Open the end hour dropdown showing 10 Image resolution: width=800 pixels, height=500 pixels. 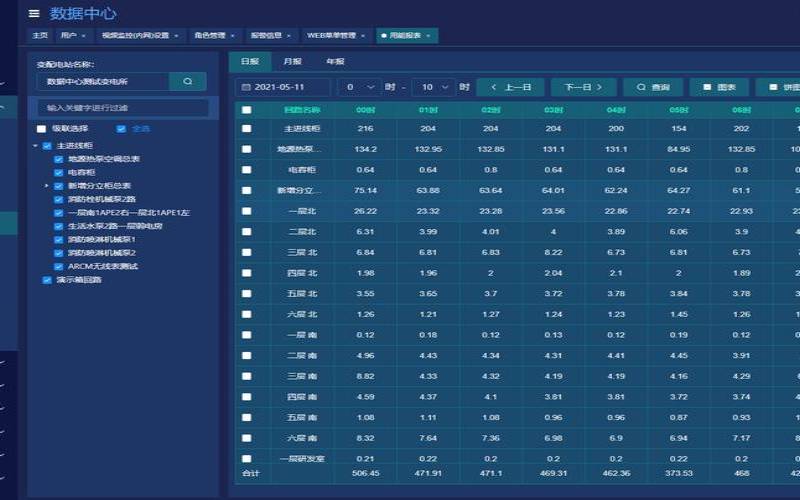[433, 87]
